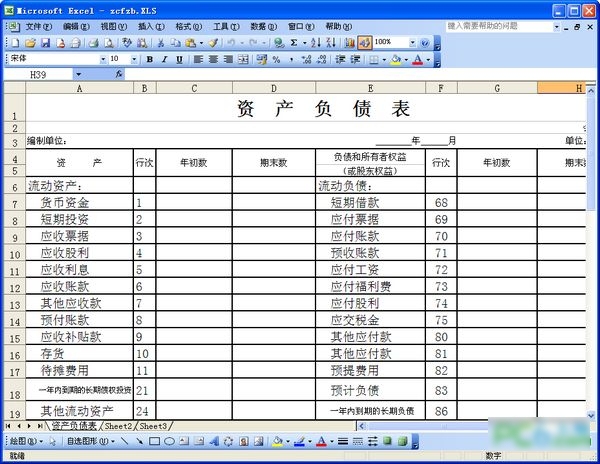The height and width of the screenshot is (464, 600).
Task: Toggle Italic formatting
Action: pos(163,59)
